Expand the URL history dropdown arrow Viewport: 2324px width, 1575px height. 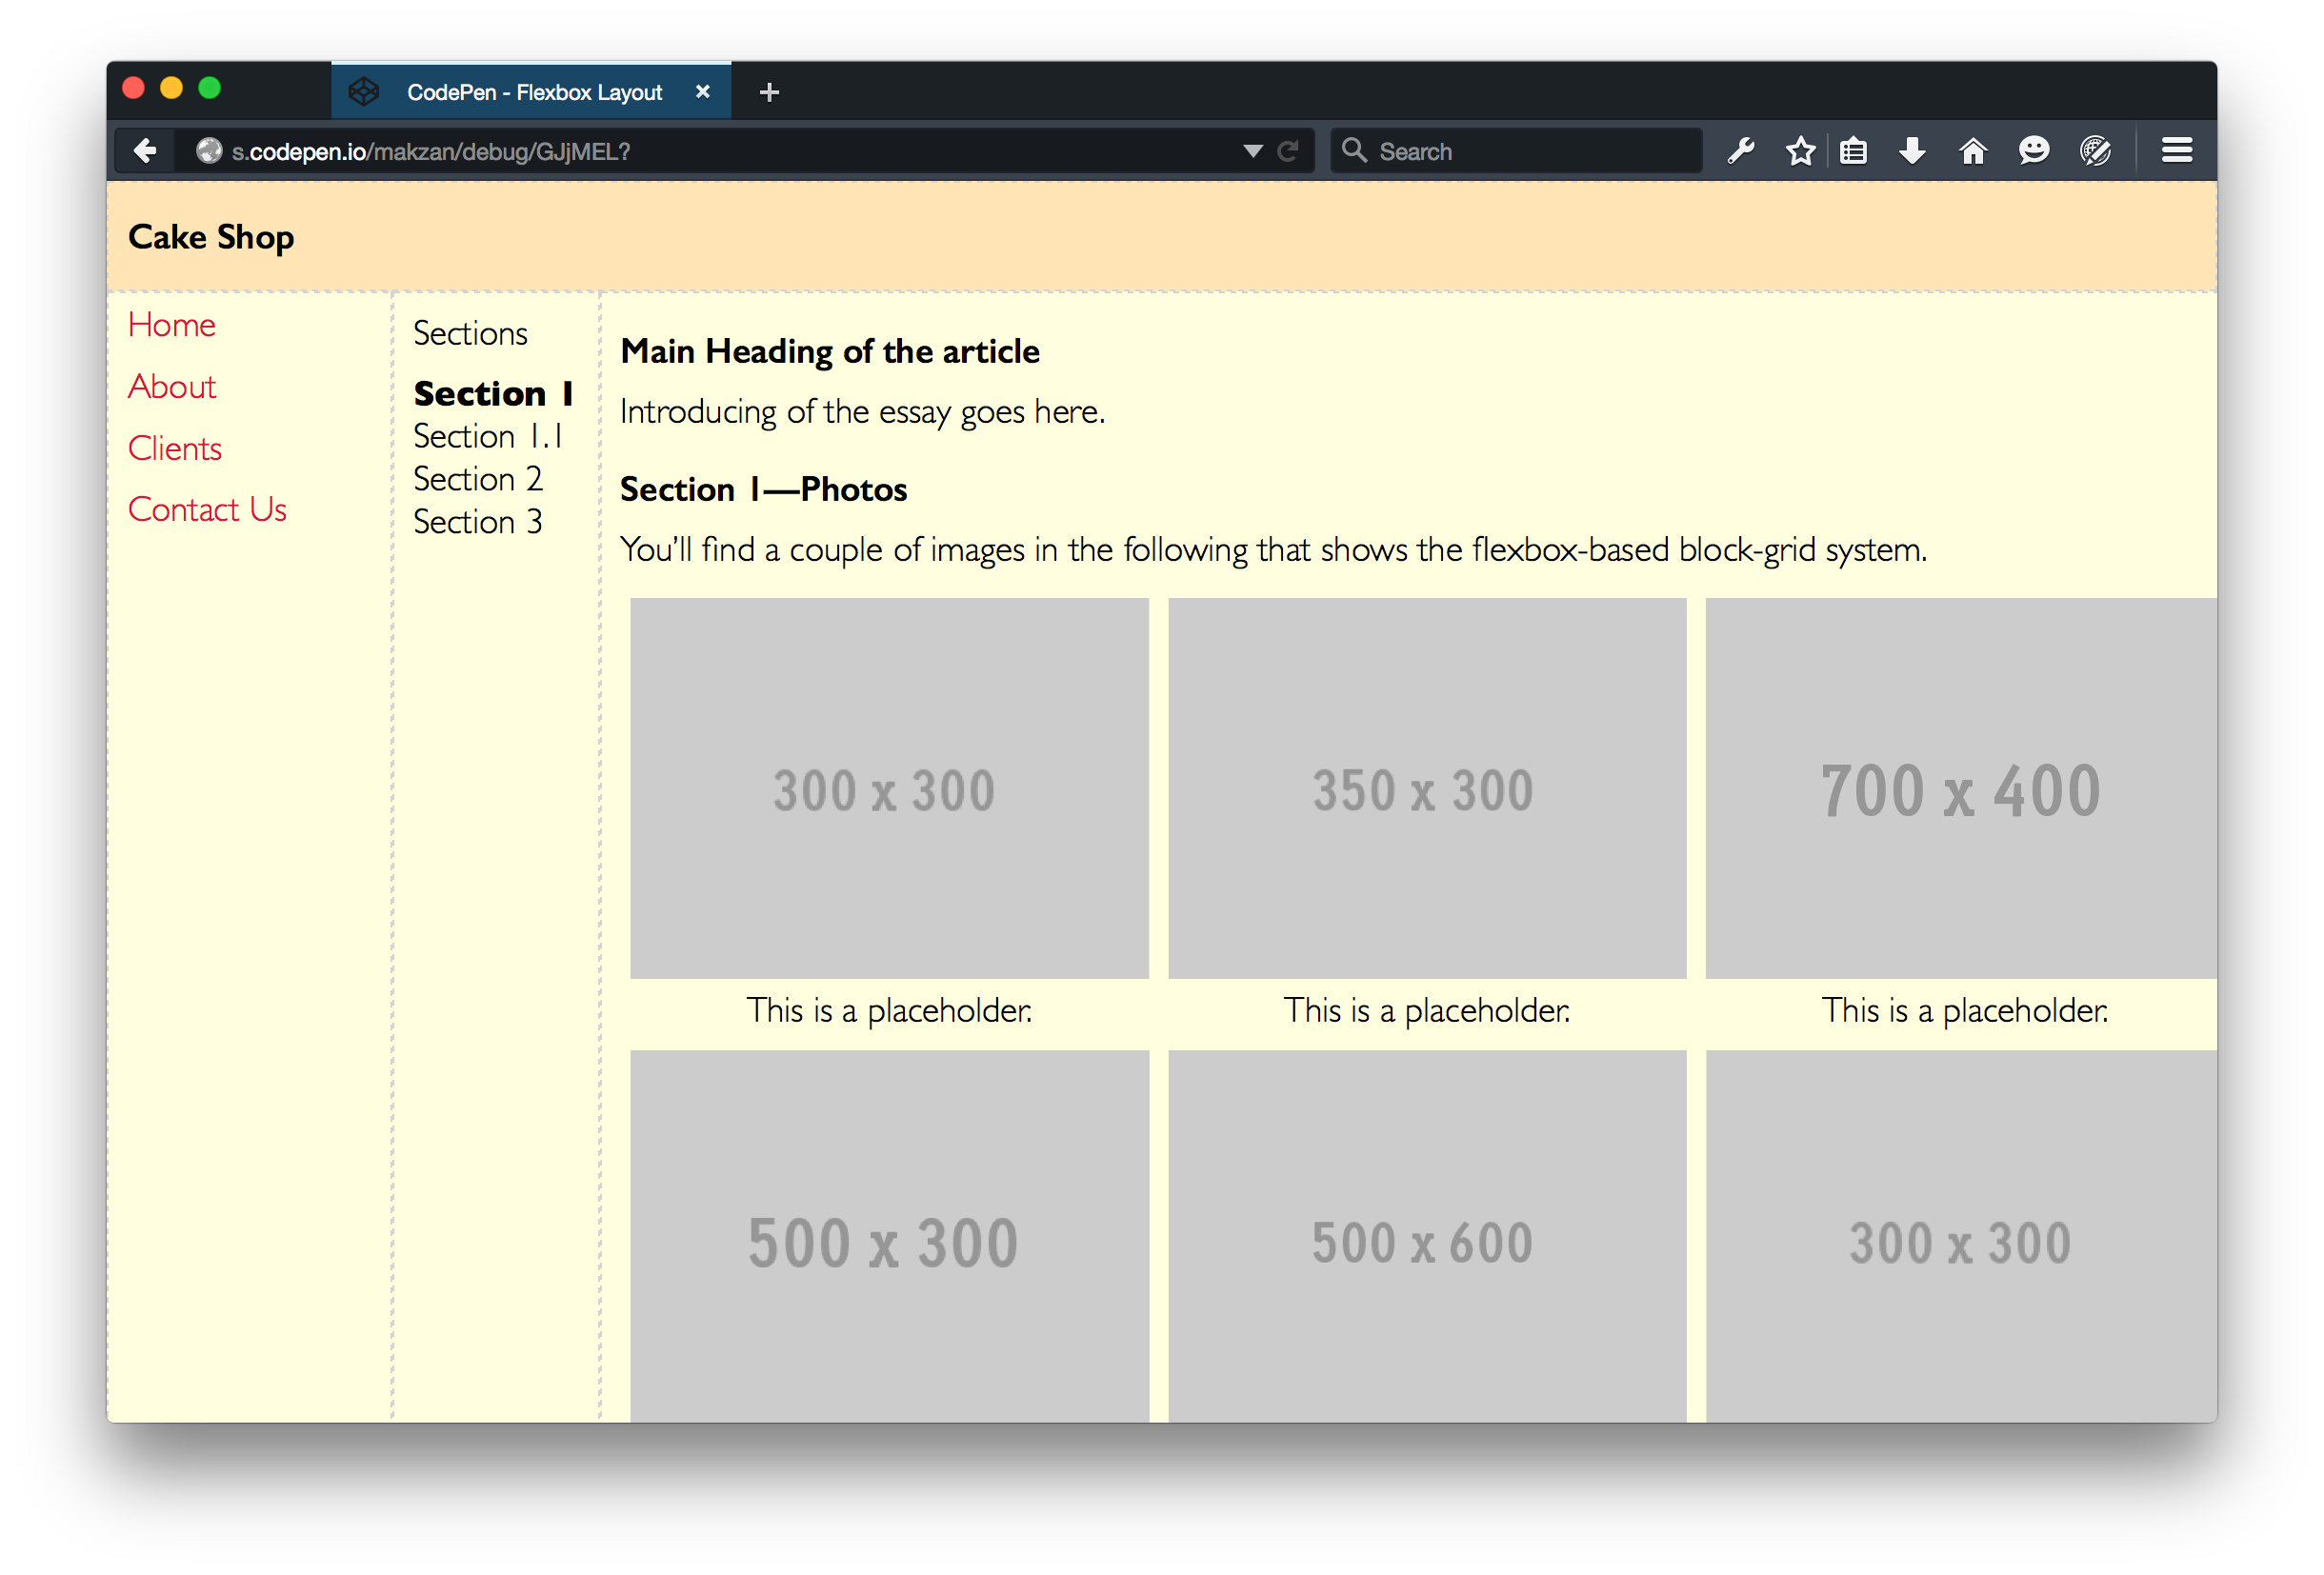1252,151
